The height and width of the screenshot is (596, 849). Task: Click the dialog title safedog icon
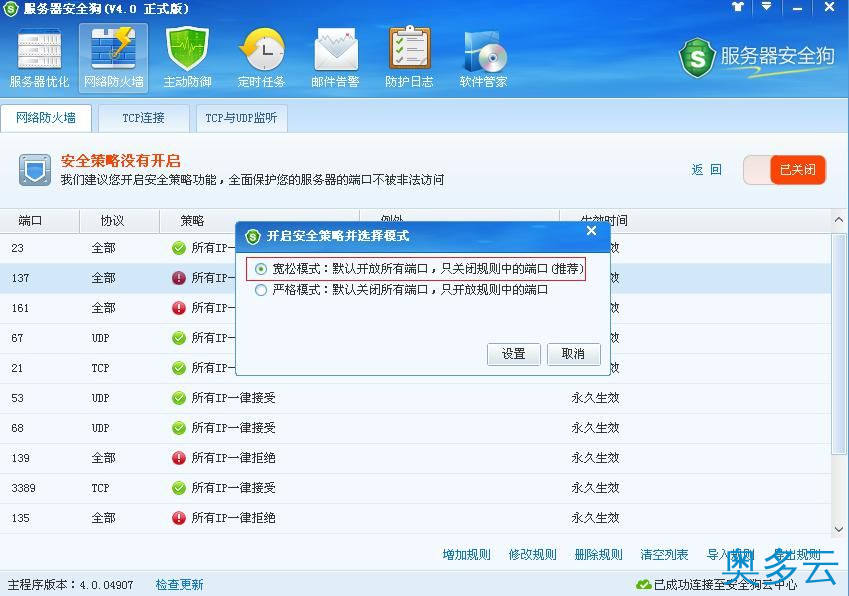[253, 237]
